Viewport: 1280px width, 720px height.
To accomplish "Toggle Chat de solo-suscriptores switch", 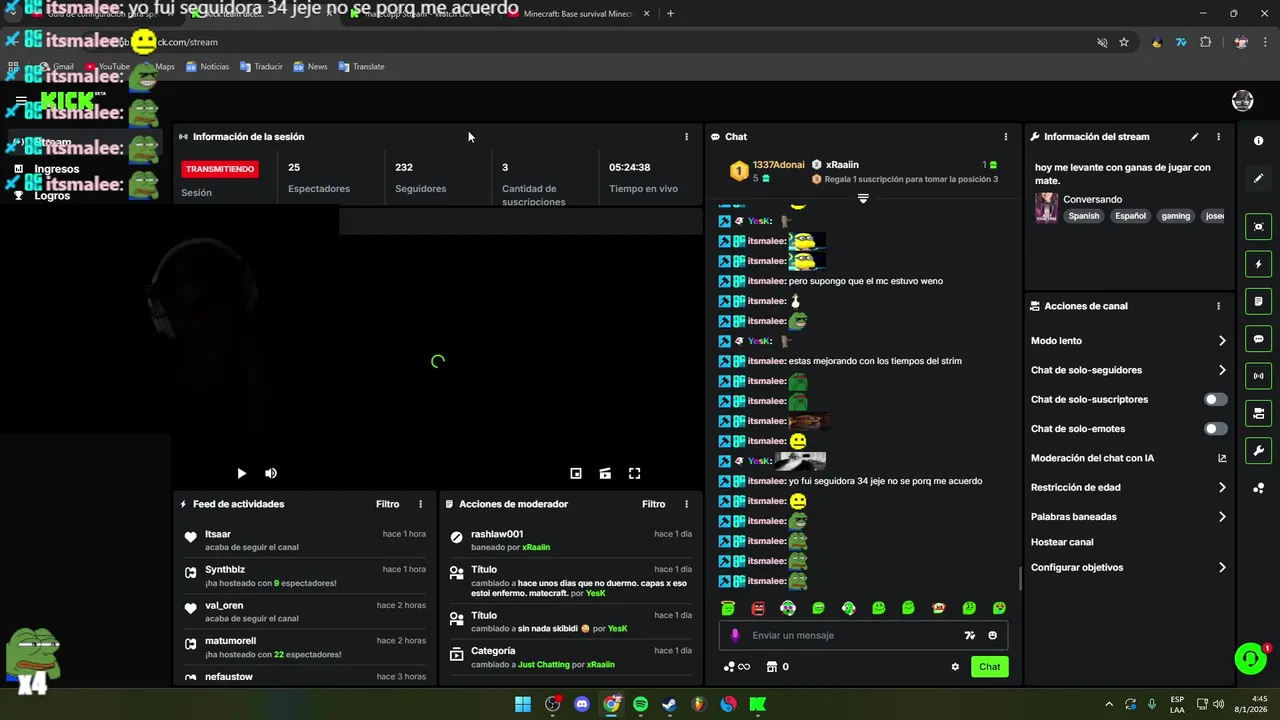I will 1215,399.
